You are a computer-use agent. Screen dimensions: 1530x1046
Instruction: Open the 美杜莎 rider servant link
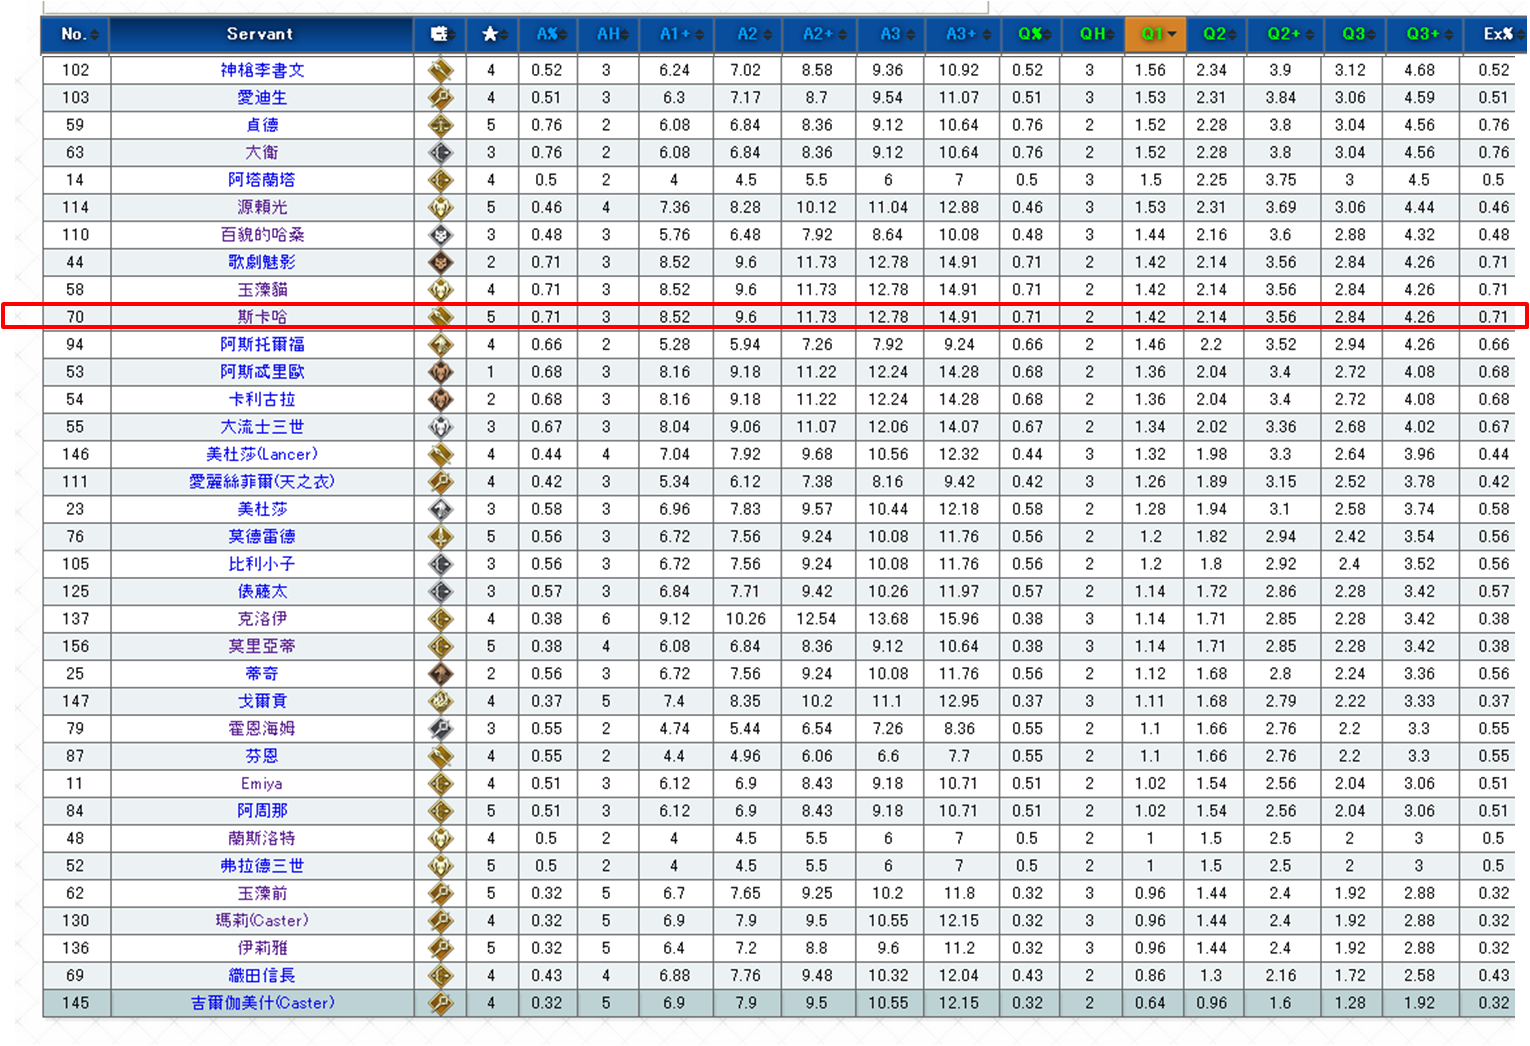262,509
